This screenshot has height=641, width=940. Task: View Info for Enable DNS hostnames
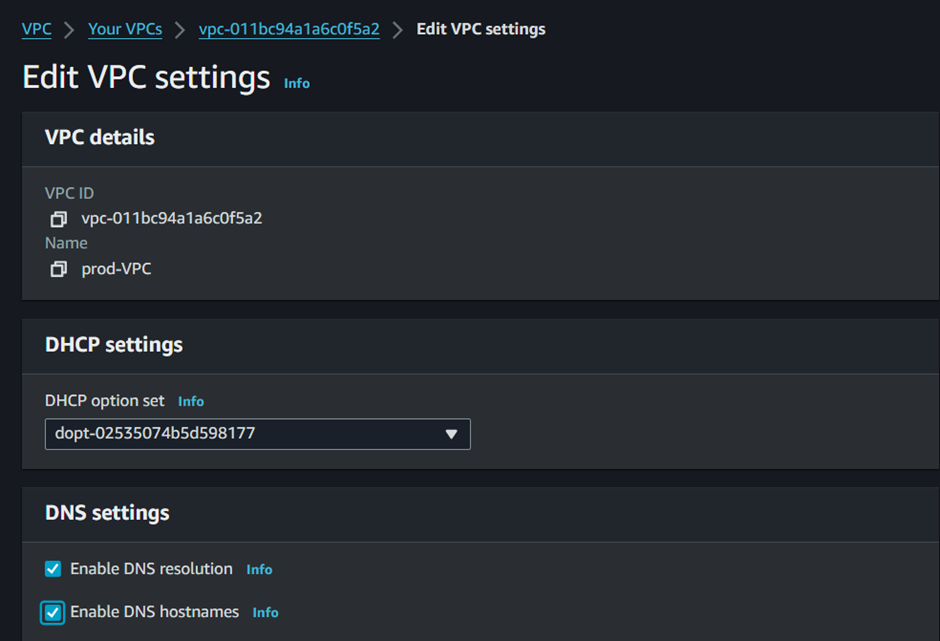click(265, 612)
